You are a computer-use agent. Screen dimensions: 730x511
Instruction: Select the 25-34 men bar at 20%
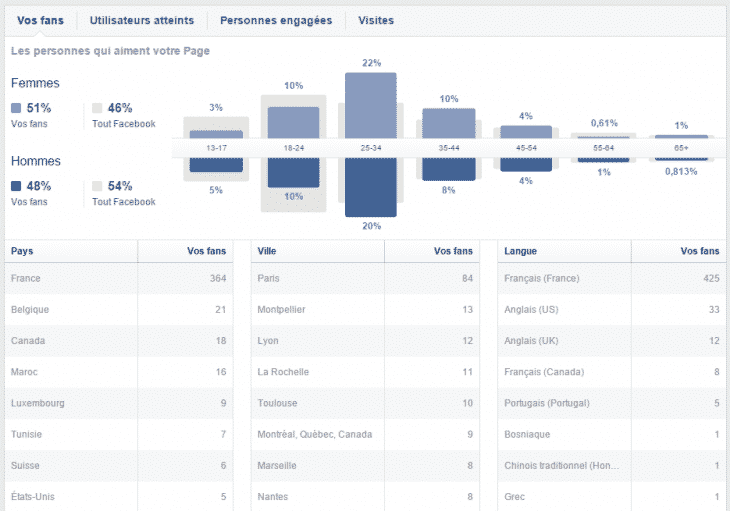click(x=371, y=187)
